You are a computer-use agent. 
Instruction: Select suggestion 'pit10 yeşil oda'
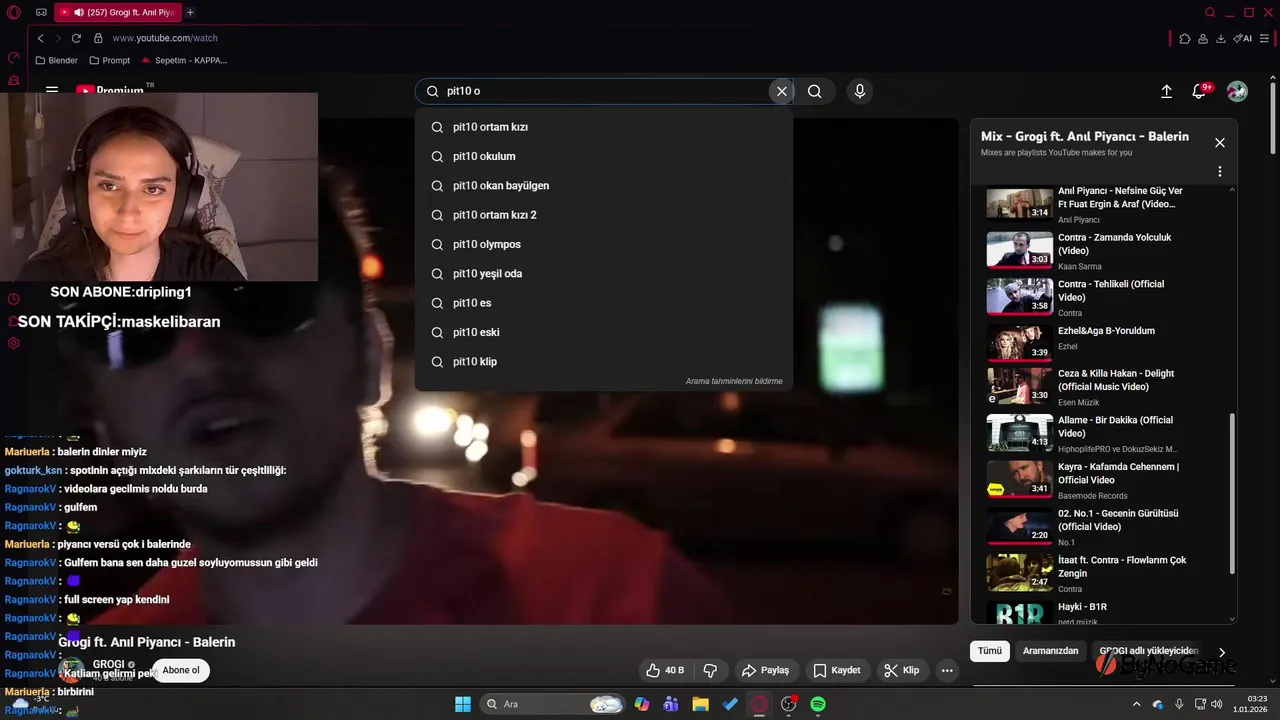(x=604, y=274)
